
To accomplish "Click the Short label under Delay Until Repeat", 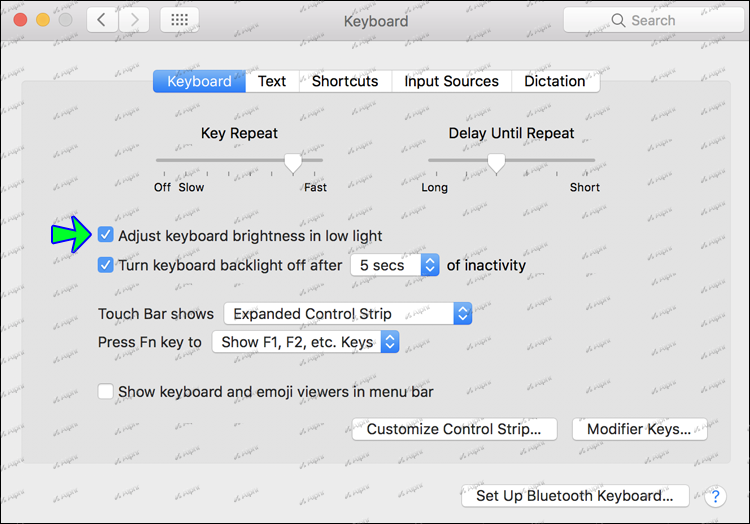I will (x=585, y=187).
